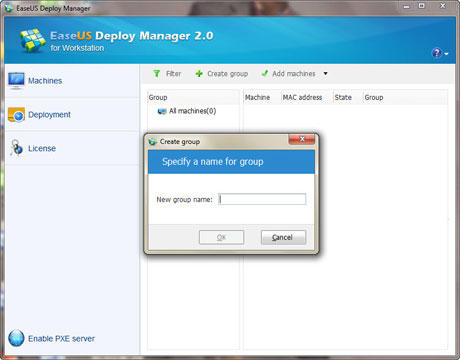This screenshot has height=360, width=460.
Task: Minimize the EaseUS Deploy Manager window
Action: point(406,6)
